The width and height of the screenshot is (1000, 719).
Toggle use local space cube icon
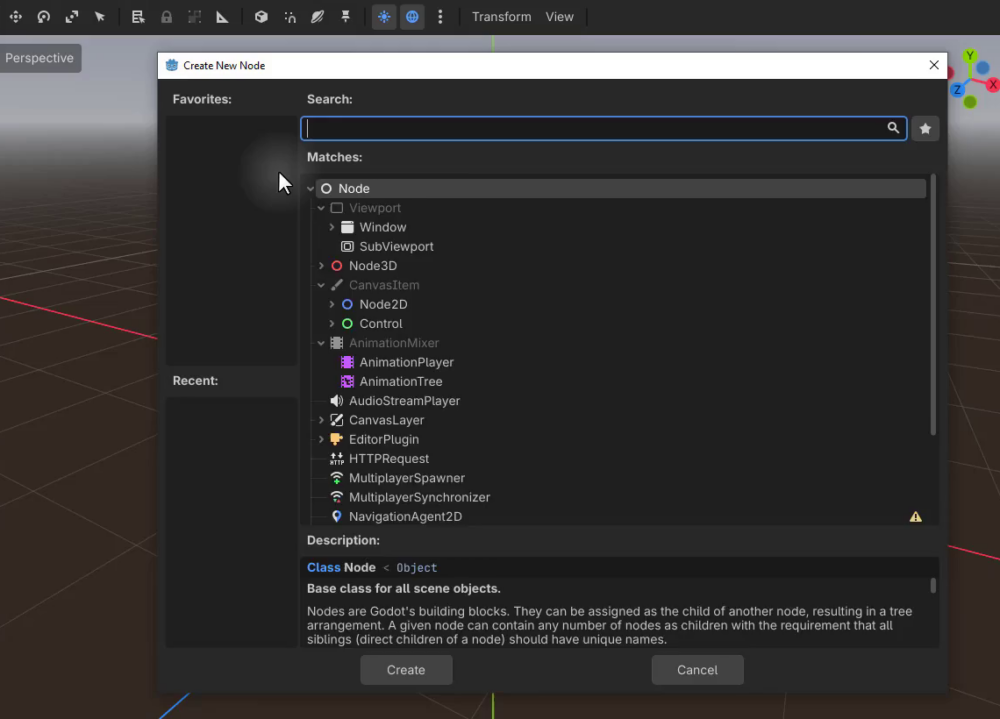pyautogui.click(x=261, y=17)
